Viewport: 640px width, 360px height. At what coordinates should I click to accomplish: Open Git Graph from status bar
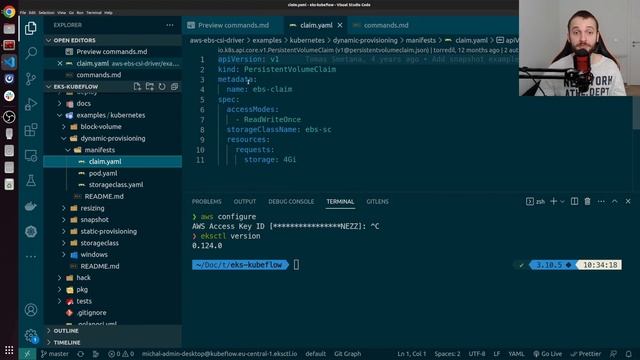347,354
